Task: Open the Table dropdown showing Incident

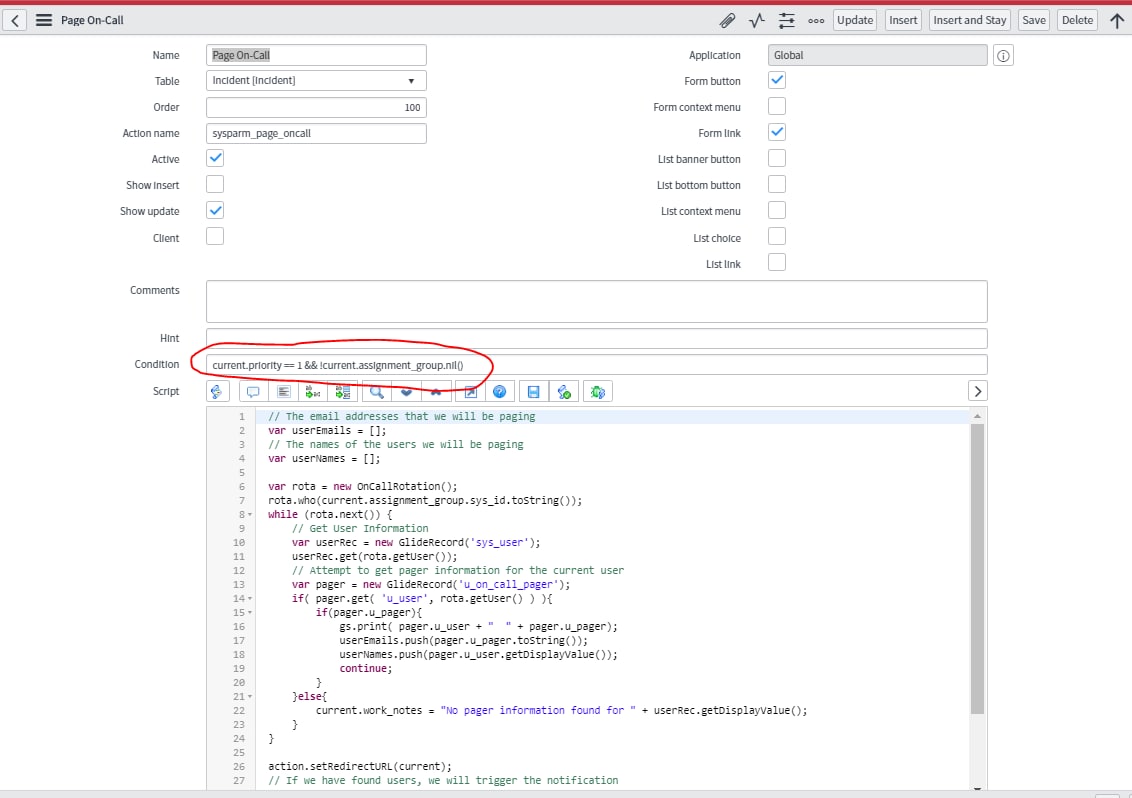Action: [316, 80]
